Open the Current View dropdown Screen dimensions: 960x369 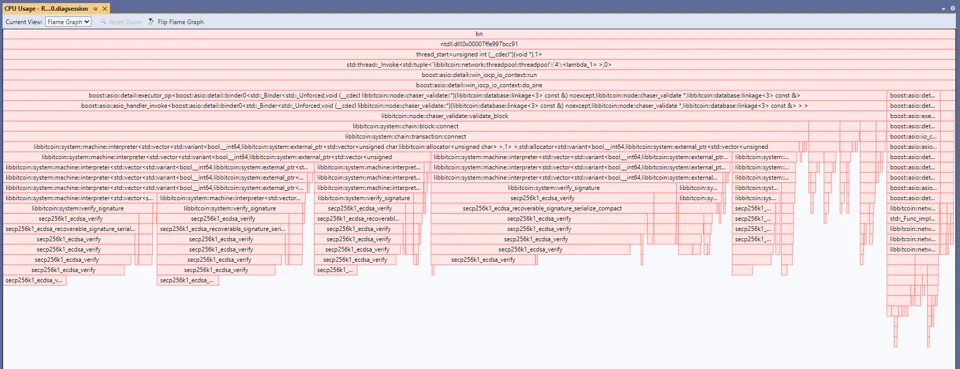coord(69,21)
